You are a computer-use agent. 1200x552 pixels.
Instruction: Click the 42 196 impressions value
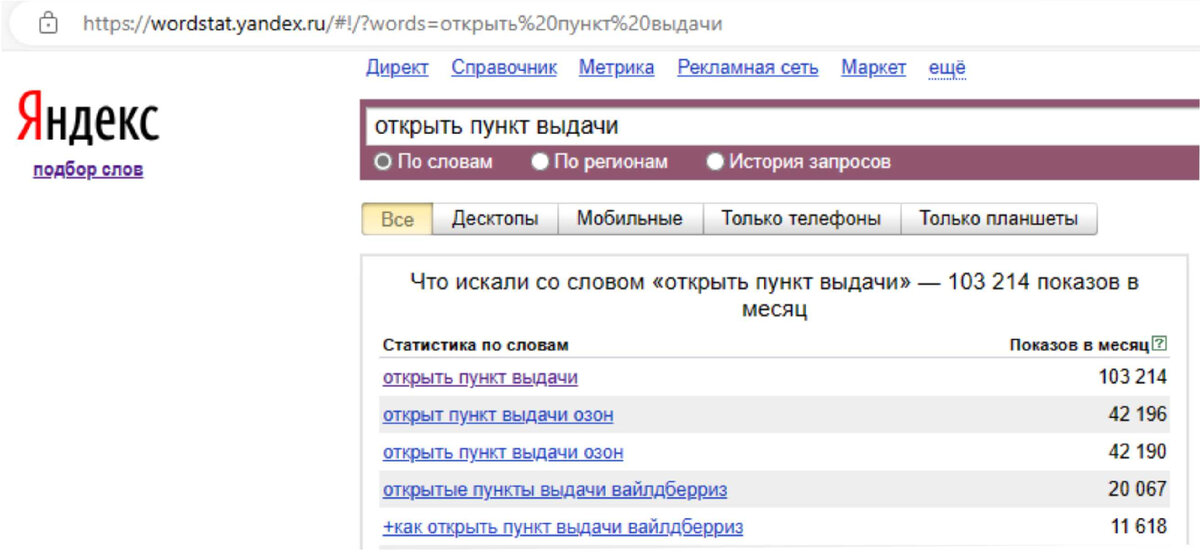click(1138, 415)
